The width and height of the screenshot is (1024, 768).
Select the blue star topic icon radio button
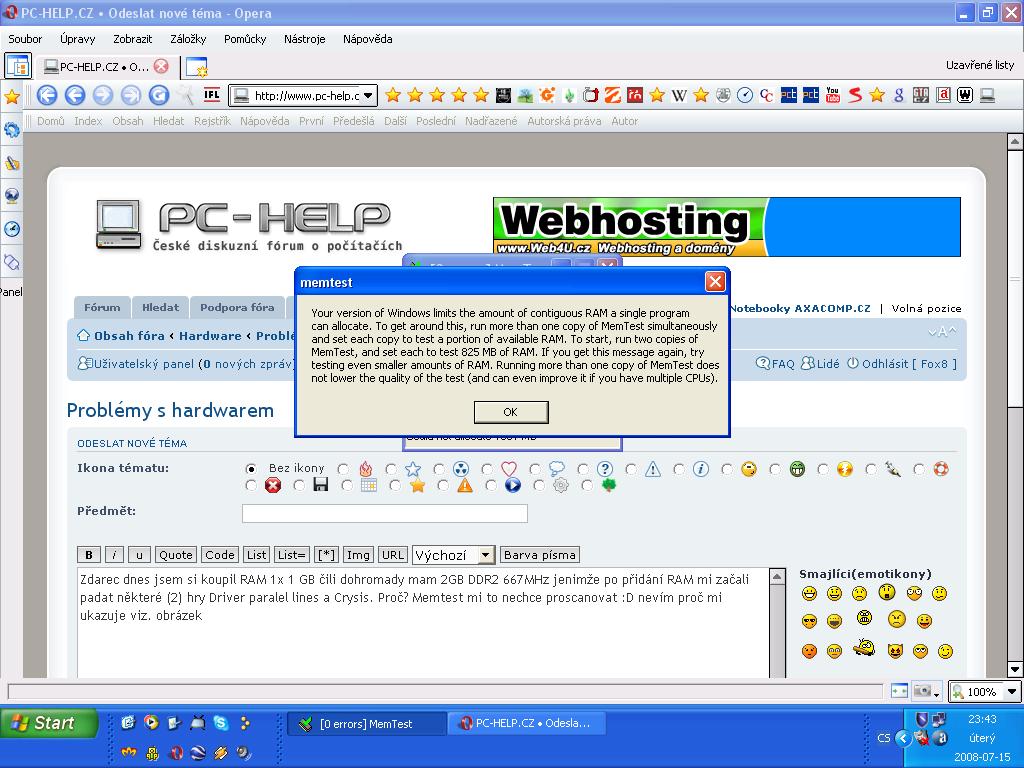[391, 469]
